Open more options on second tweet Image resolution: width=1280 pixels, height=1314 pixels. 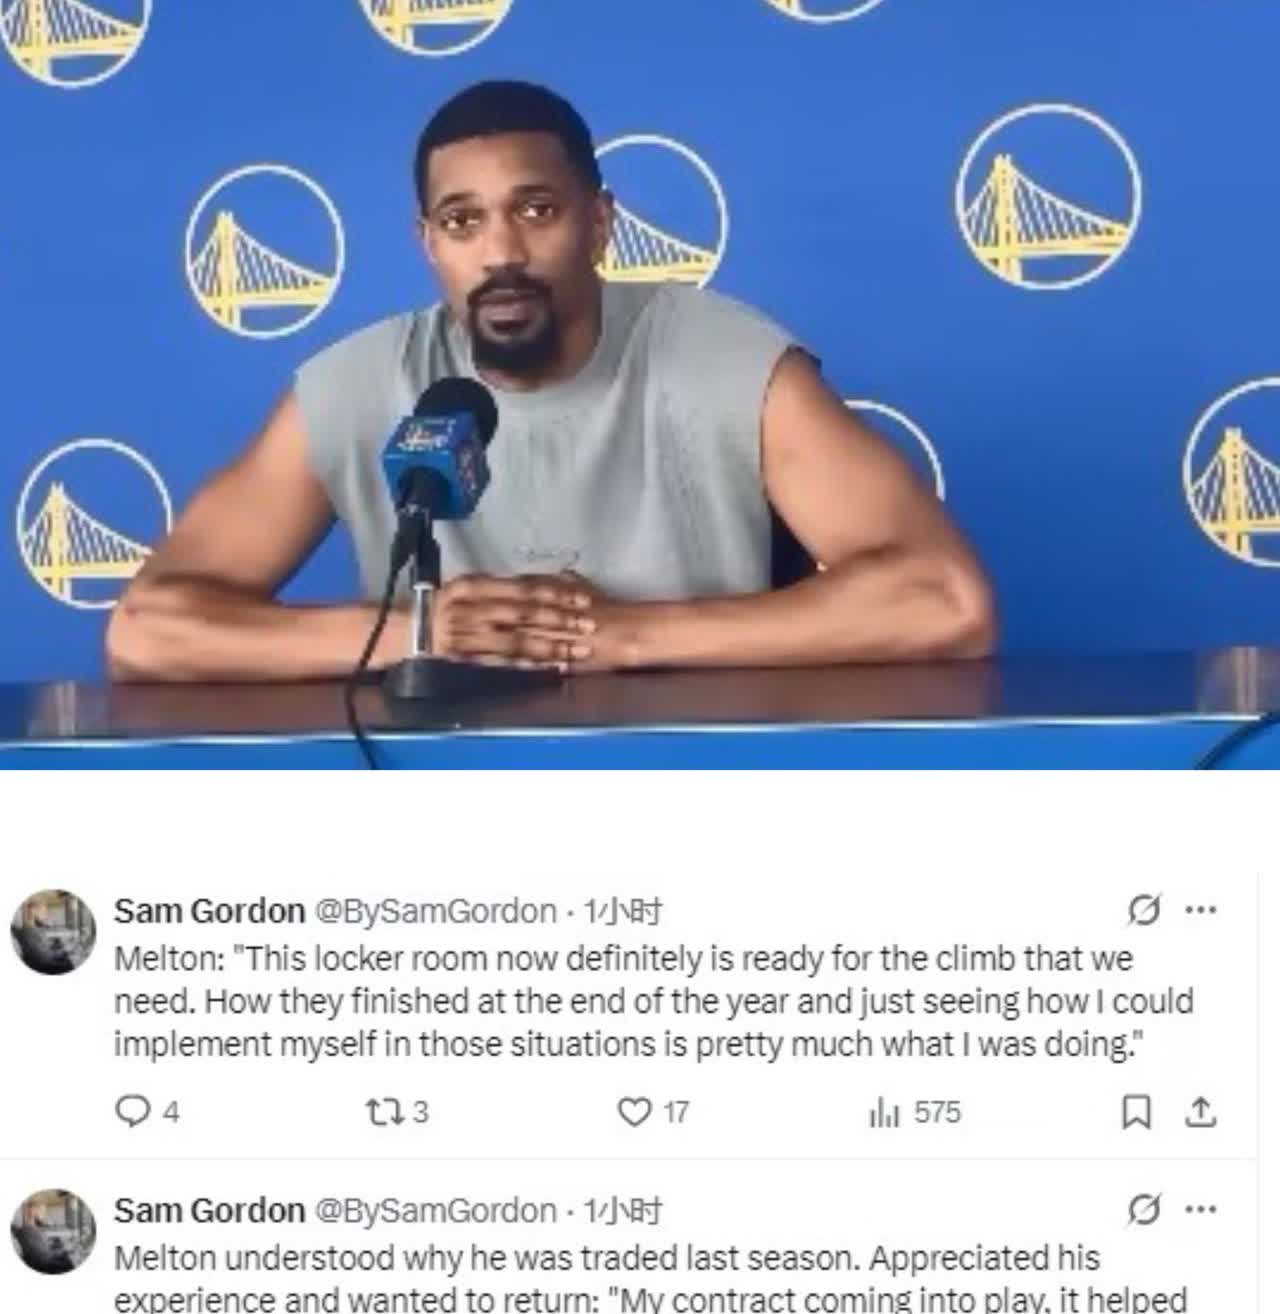1200,1210
